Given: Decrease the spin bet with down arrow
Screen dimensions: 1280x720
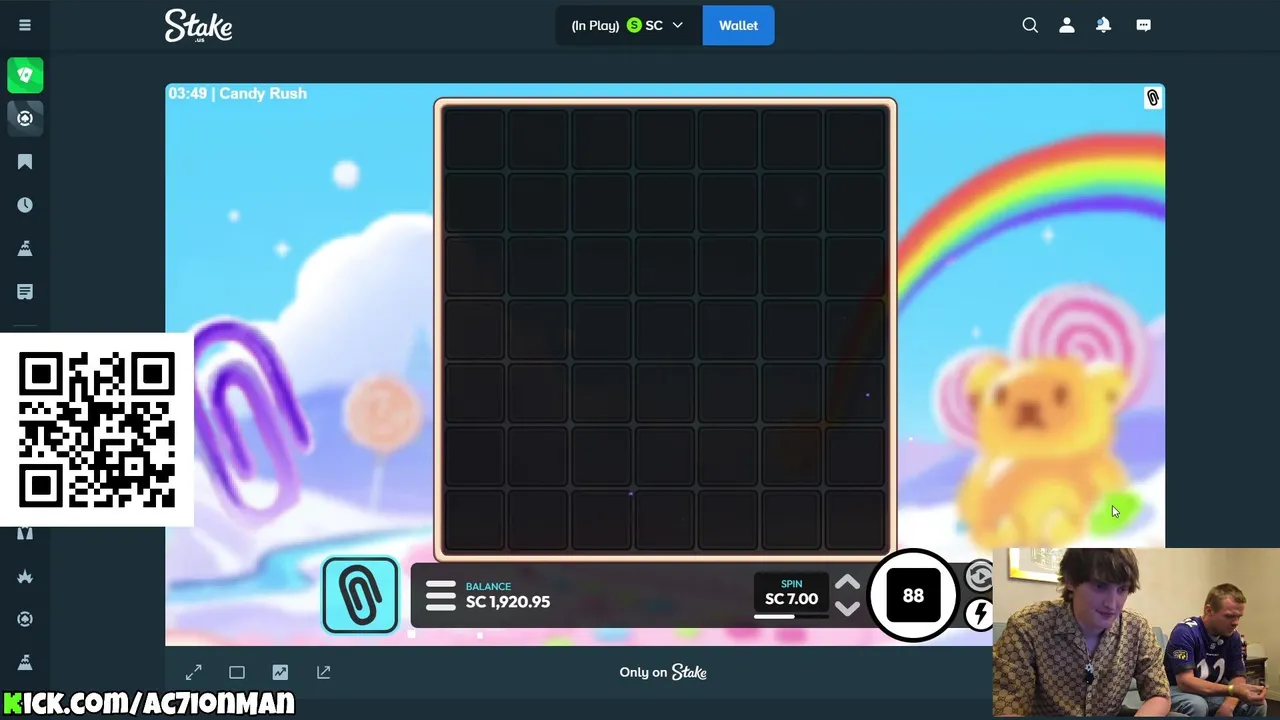Looking at the screenshot, I should (x=847, y=608).
